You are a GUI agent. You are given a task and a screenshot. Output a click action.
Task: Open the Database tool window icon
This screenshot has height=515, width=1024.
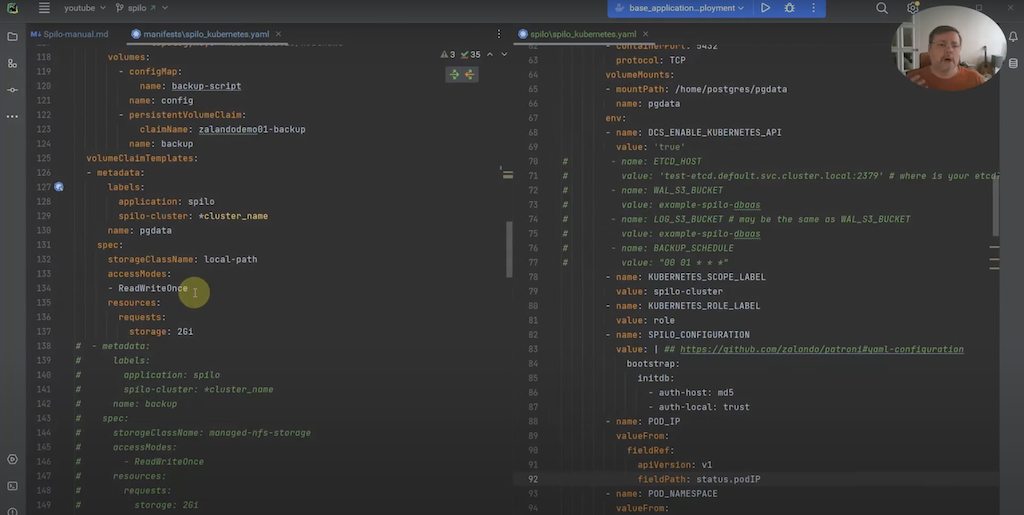[1013, 63]
